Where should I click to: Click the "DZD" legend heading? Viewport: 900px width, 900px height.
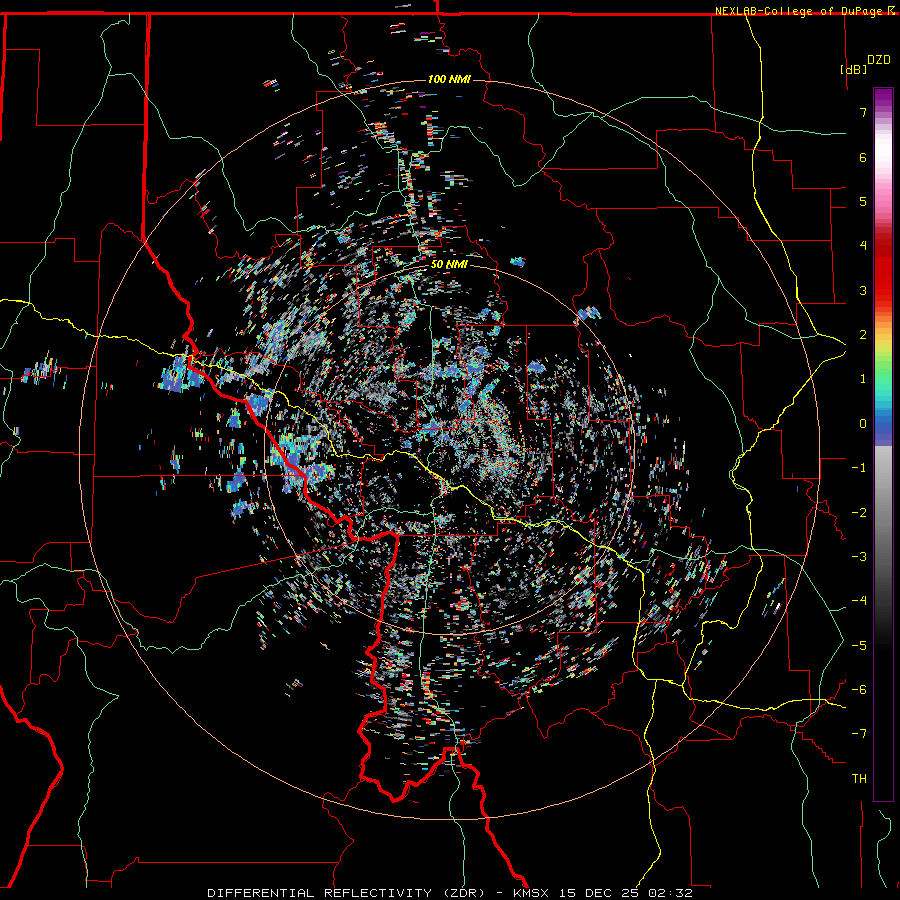click(878, 60)
